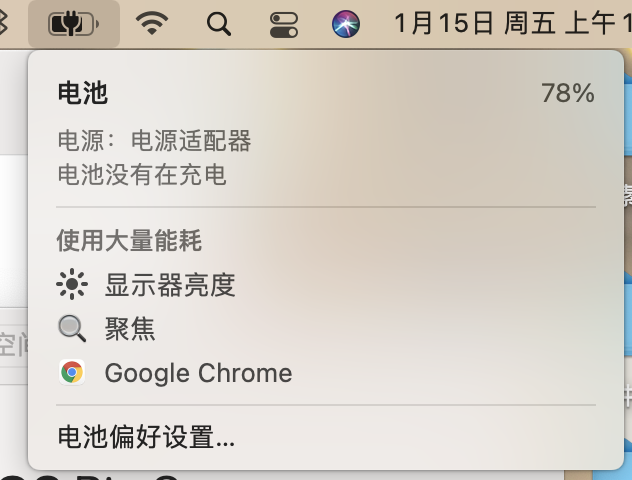Viewport: 632px width, 480px height.
Task: Click the 电池没有在充电 status text
Action: [x=142, y=175]
